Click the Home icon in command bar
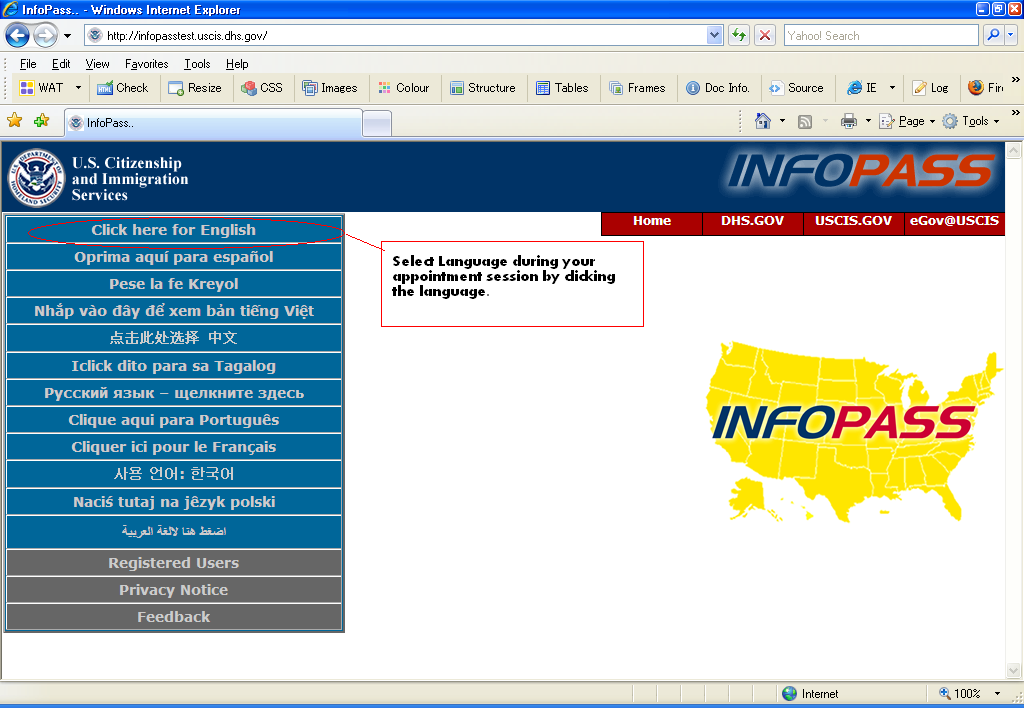Screen dimensions: 1024x708 [762, 121]
